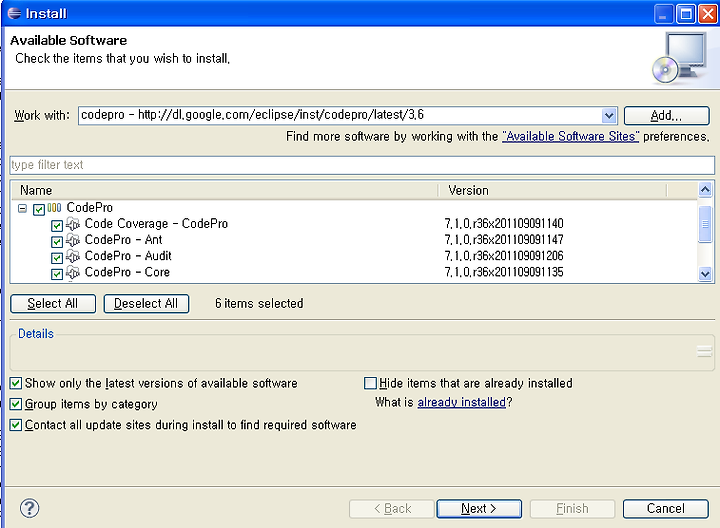
Task: Collapse the CodePro tree category
Action: click(22, 208)
